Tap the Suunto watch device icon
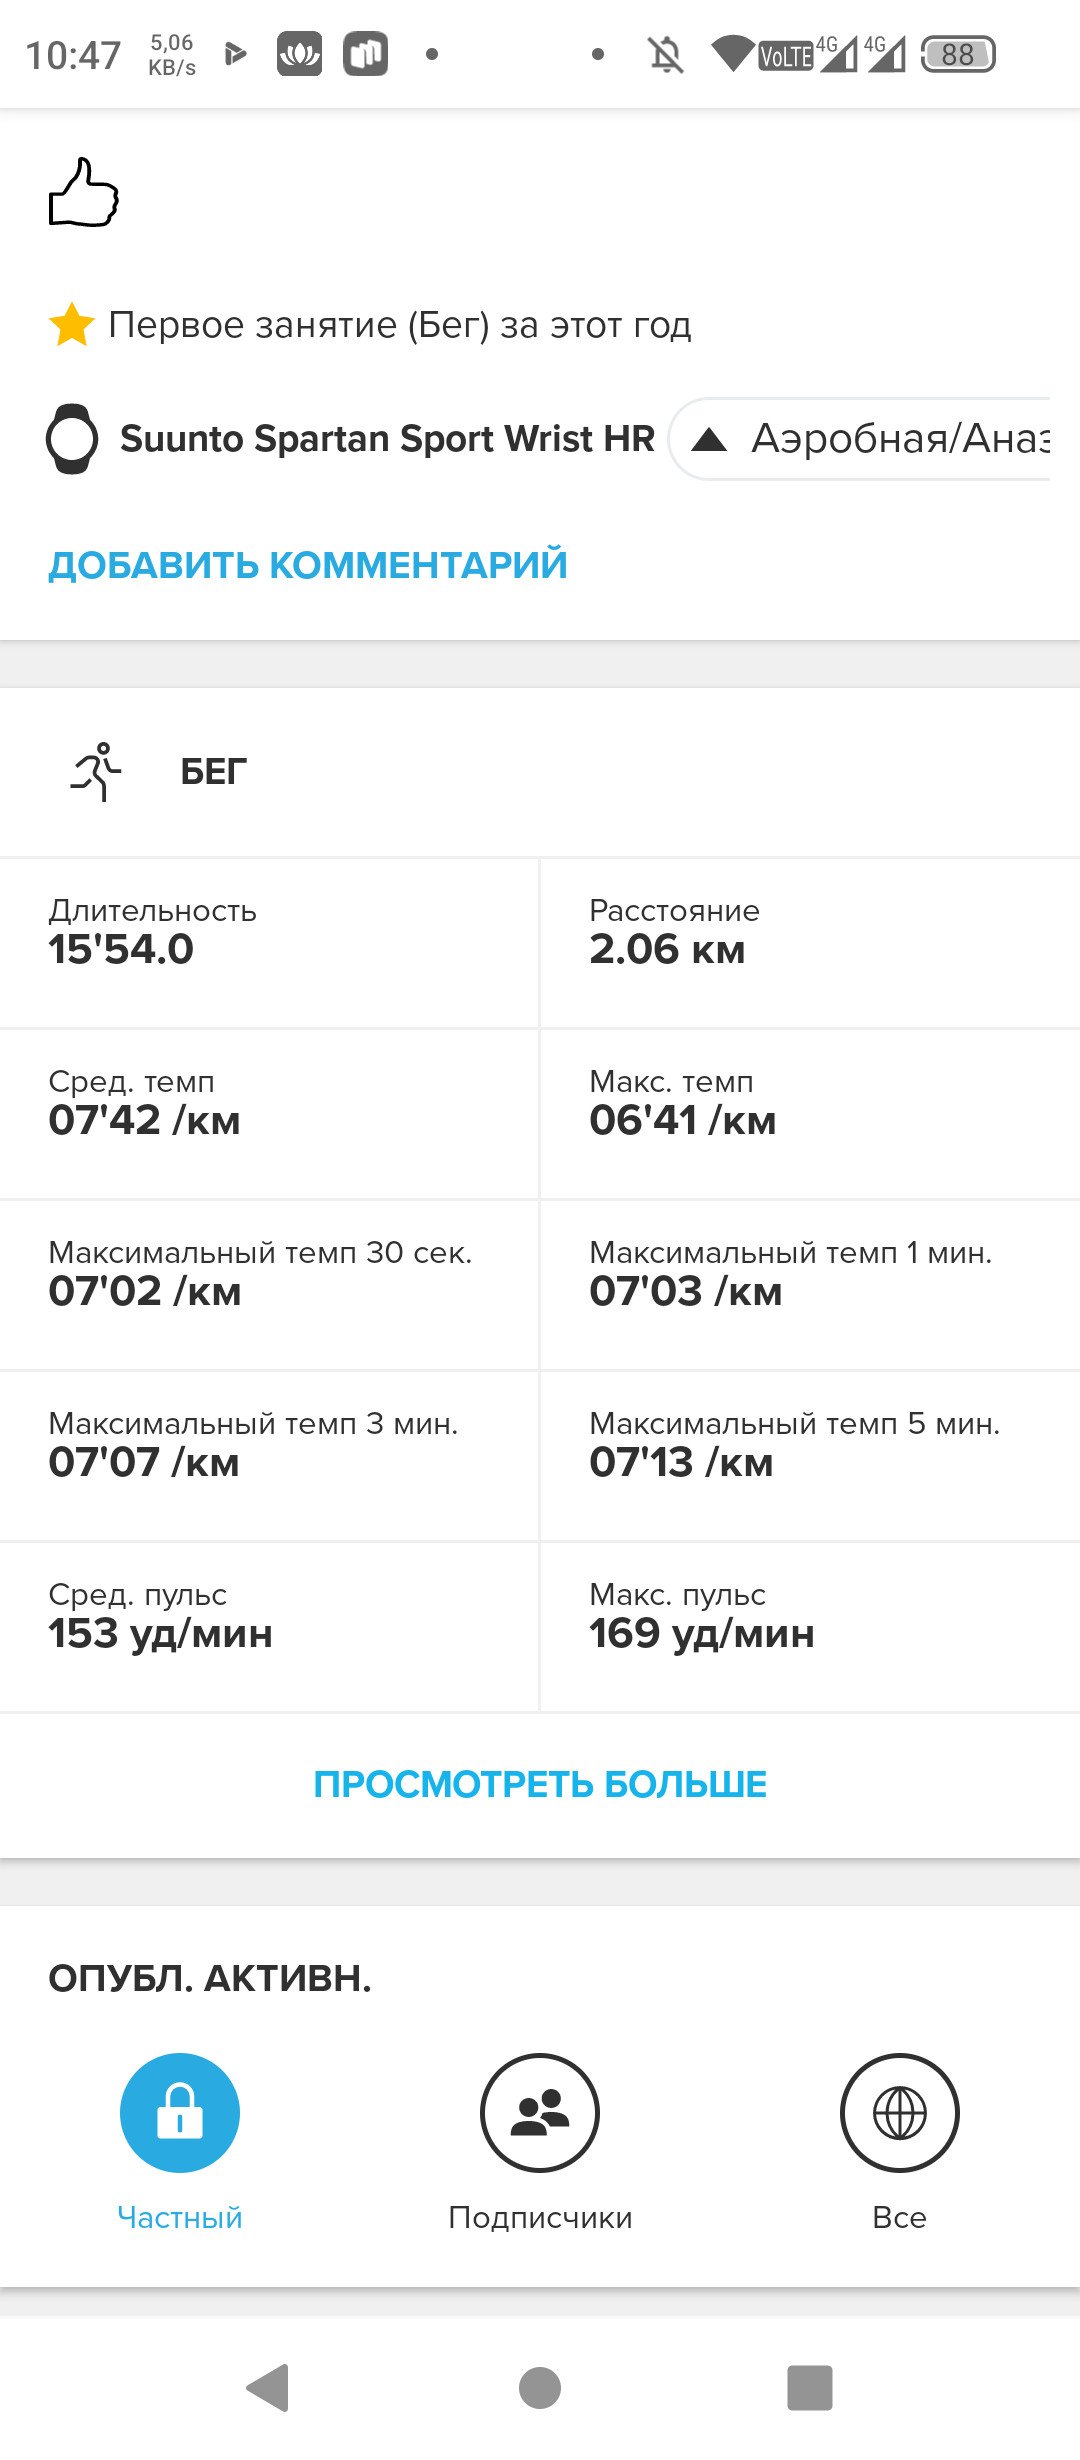The height and width of the screenshot is (2460, 1080). (72, 438)
